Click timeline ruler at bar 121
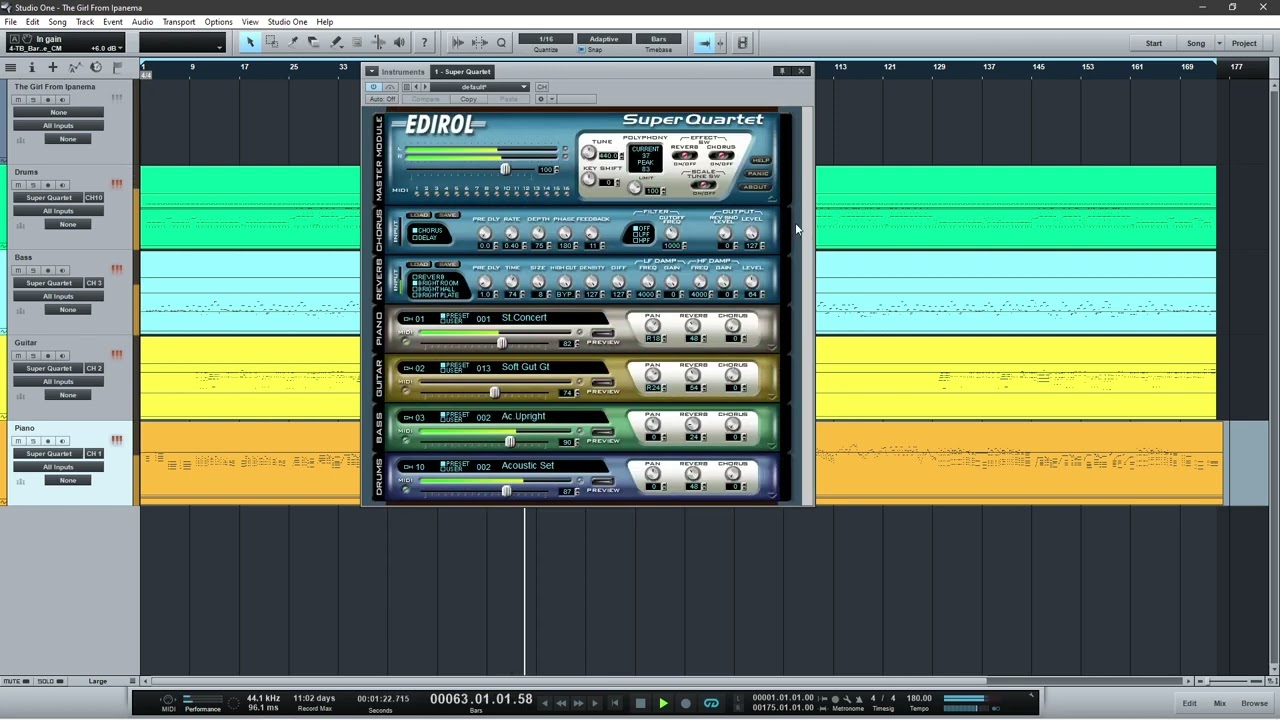 [x=889, y=67]
